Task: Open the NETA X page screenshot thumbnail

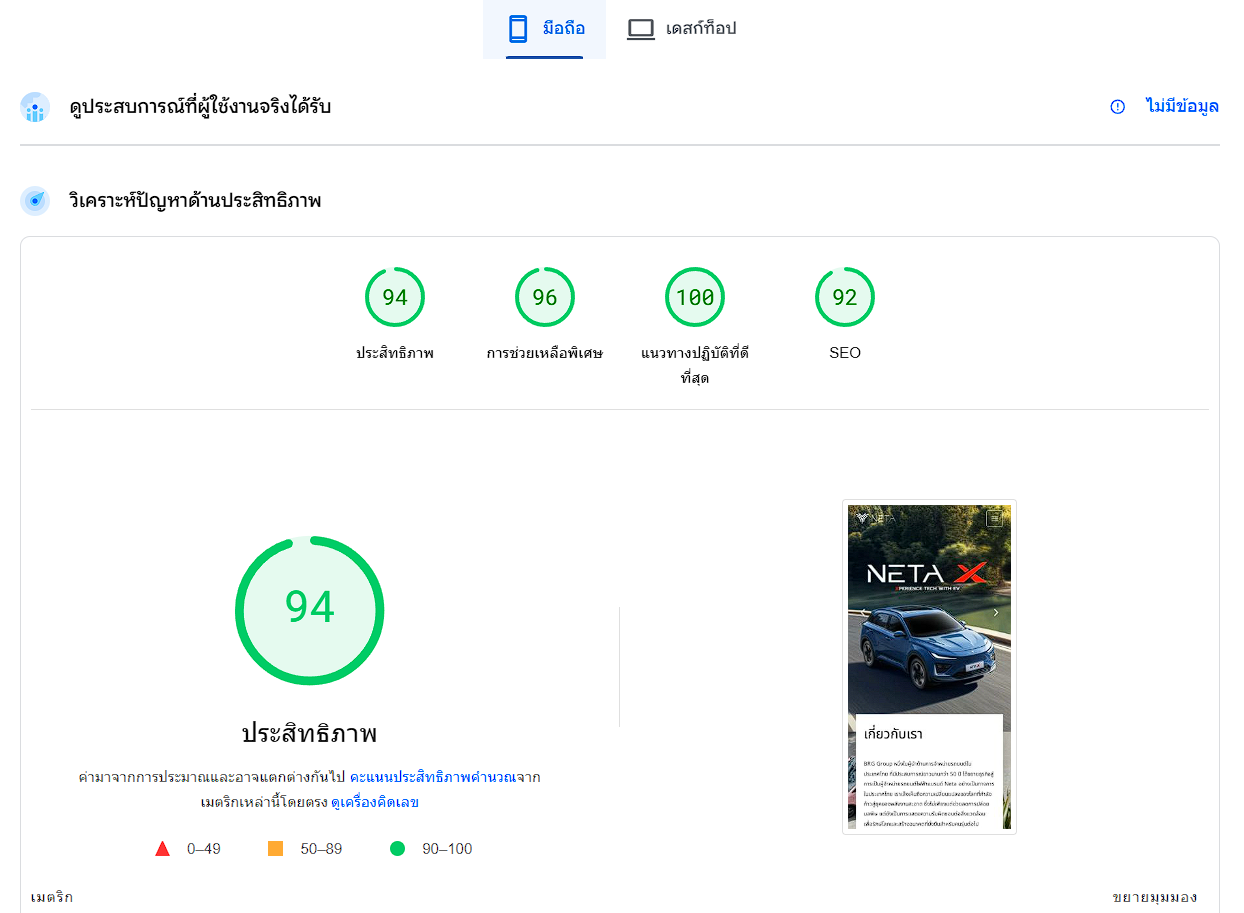Action: (930, 667)
